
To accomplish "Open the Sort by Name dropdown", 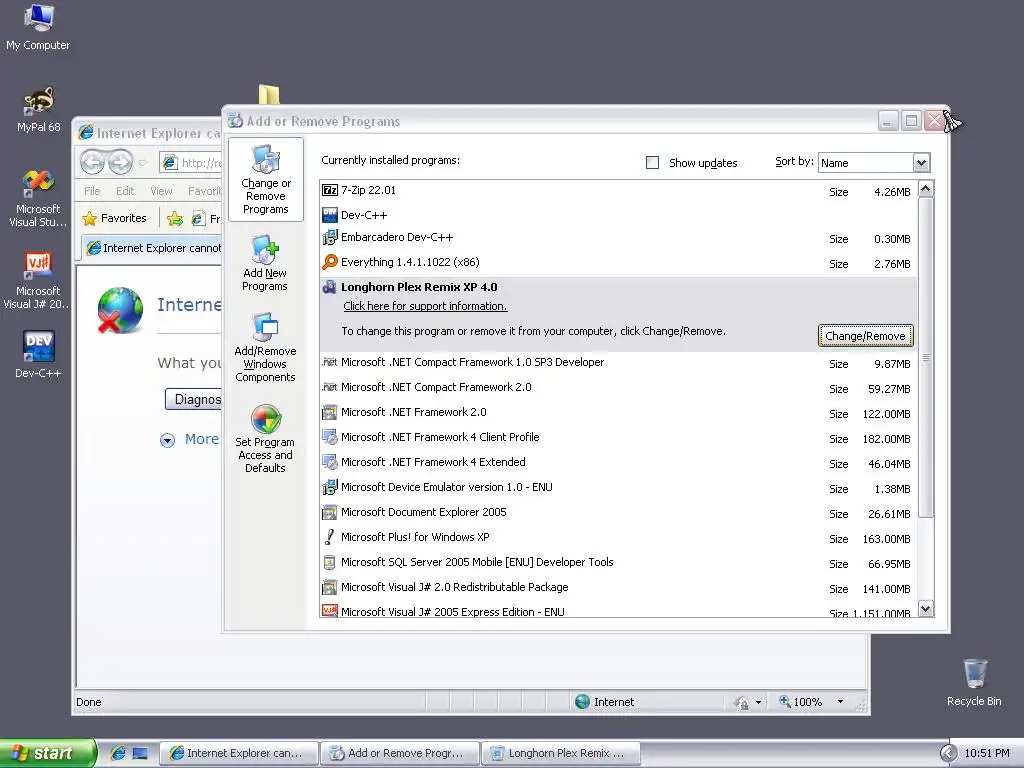I will pyautogui.click(x=921, y=163).
